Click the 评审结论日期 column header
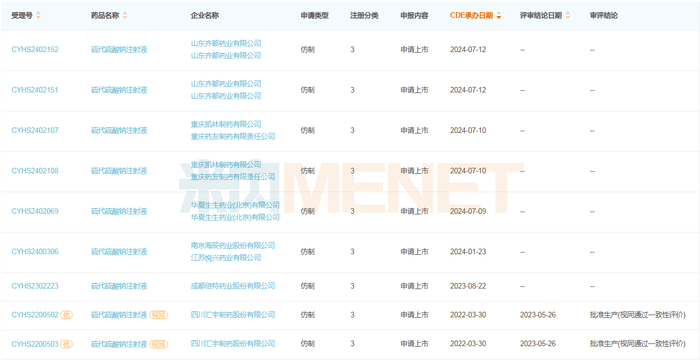 click(541, 15)
